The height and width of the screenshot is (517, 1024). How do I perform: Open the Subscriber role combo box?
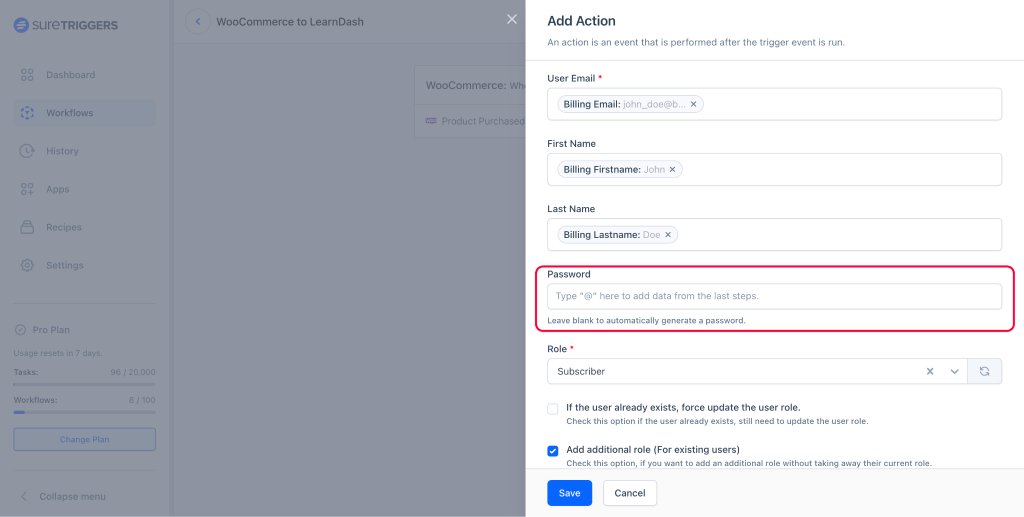click(757, 371)
